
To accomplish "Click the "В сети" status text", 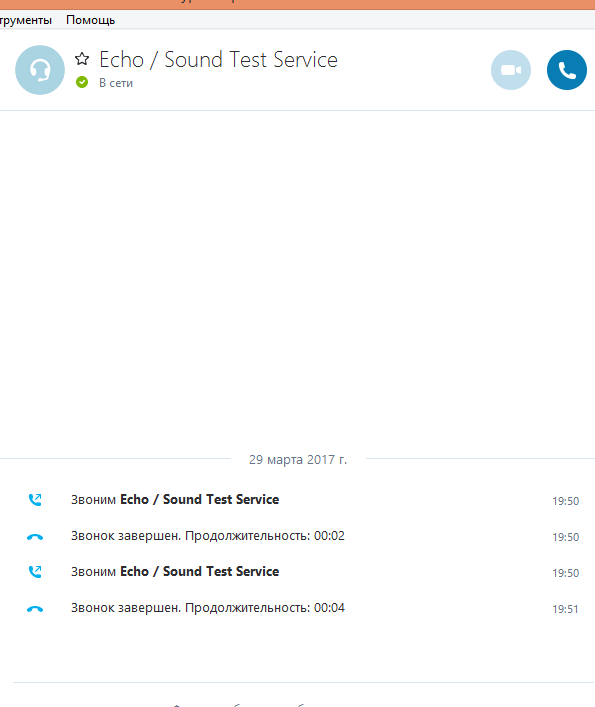I will [116, 83].
